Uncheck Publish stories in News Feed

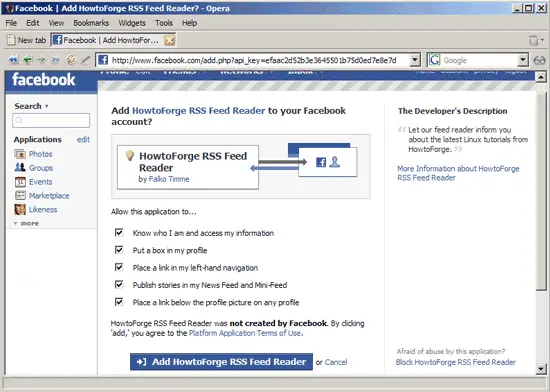(x=119, y=284)
